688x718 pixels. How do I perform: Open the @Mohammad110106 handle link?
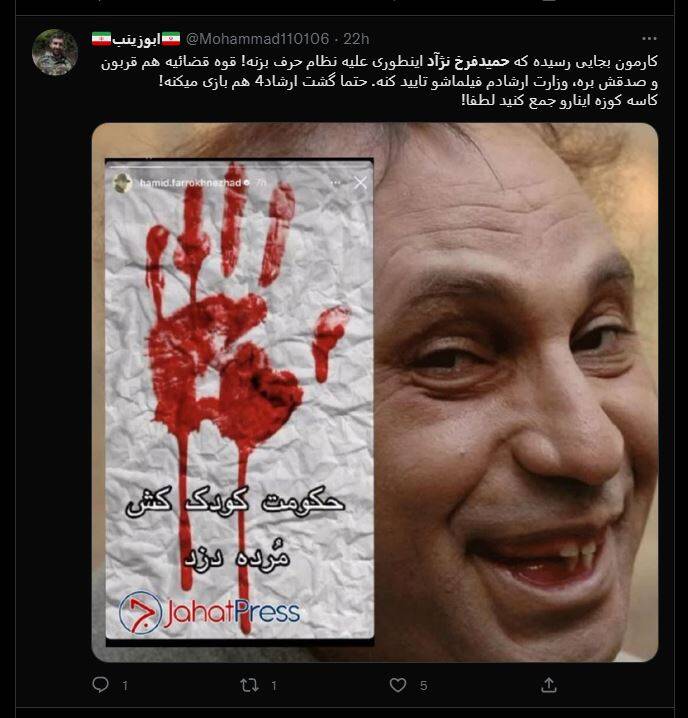pos(257,39)
